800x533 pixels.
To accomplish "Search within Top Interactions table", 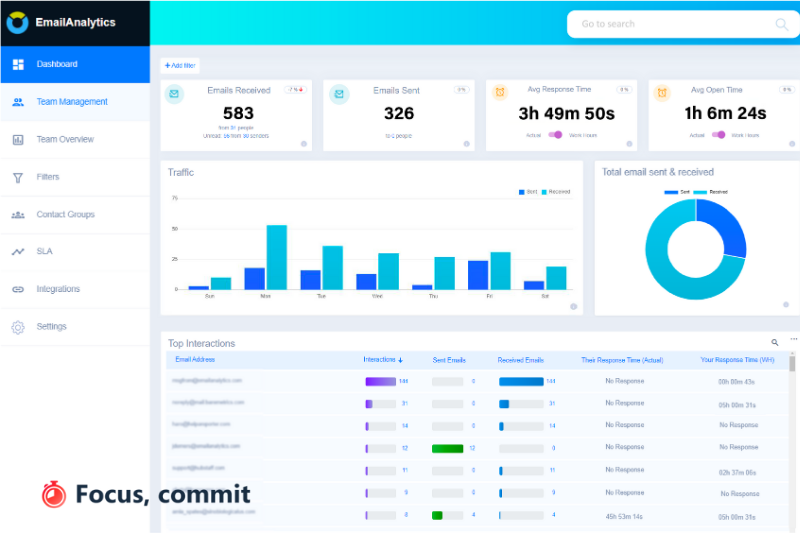I will 774,342.
